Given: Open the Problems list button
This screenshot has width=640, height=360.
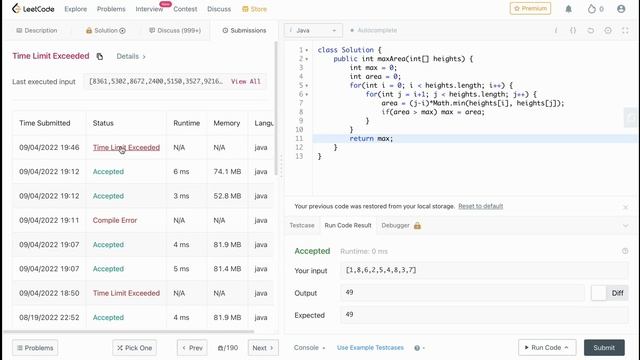Looking at the screenshot, I should [35, 348].
